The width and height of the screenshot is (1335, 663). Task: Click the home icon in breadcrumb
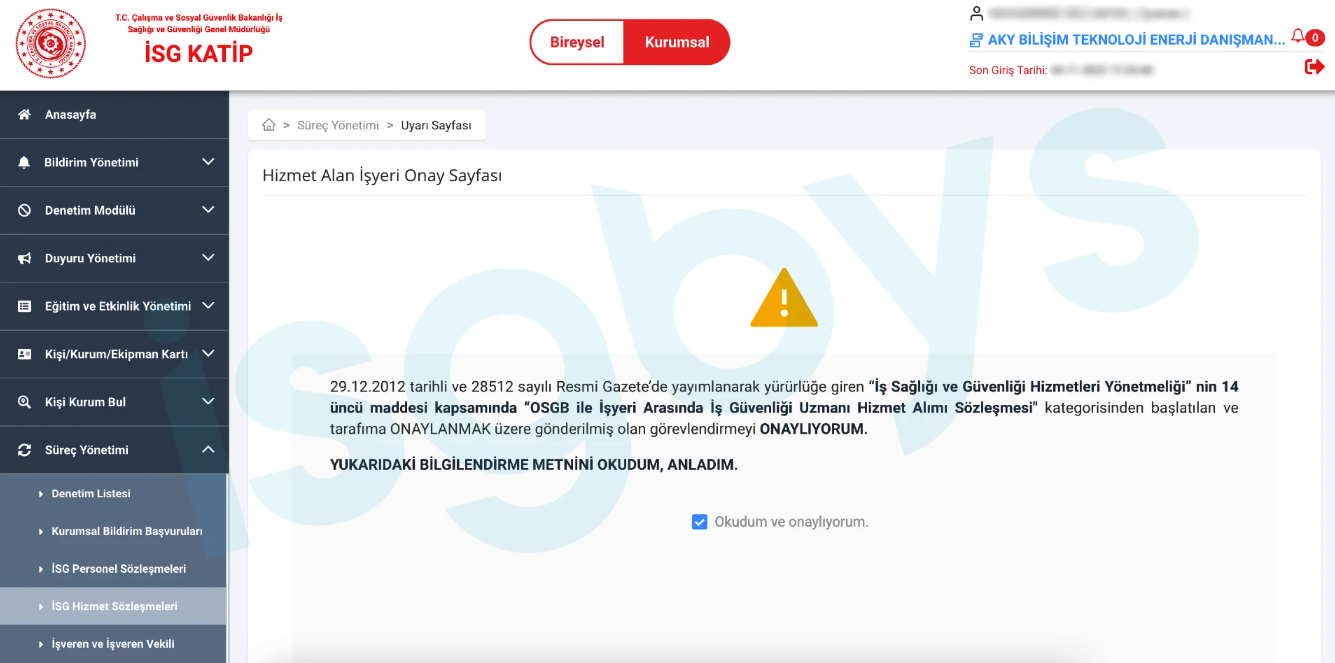click(269, 125)
